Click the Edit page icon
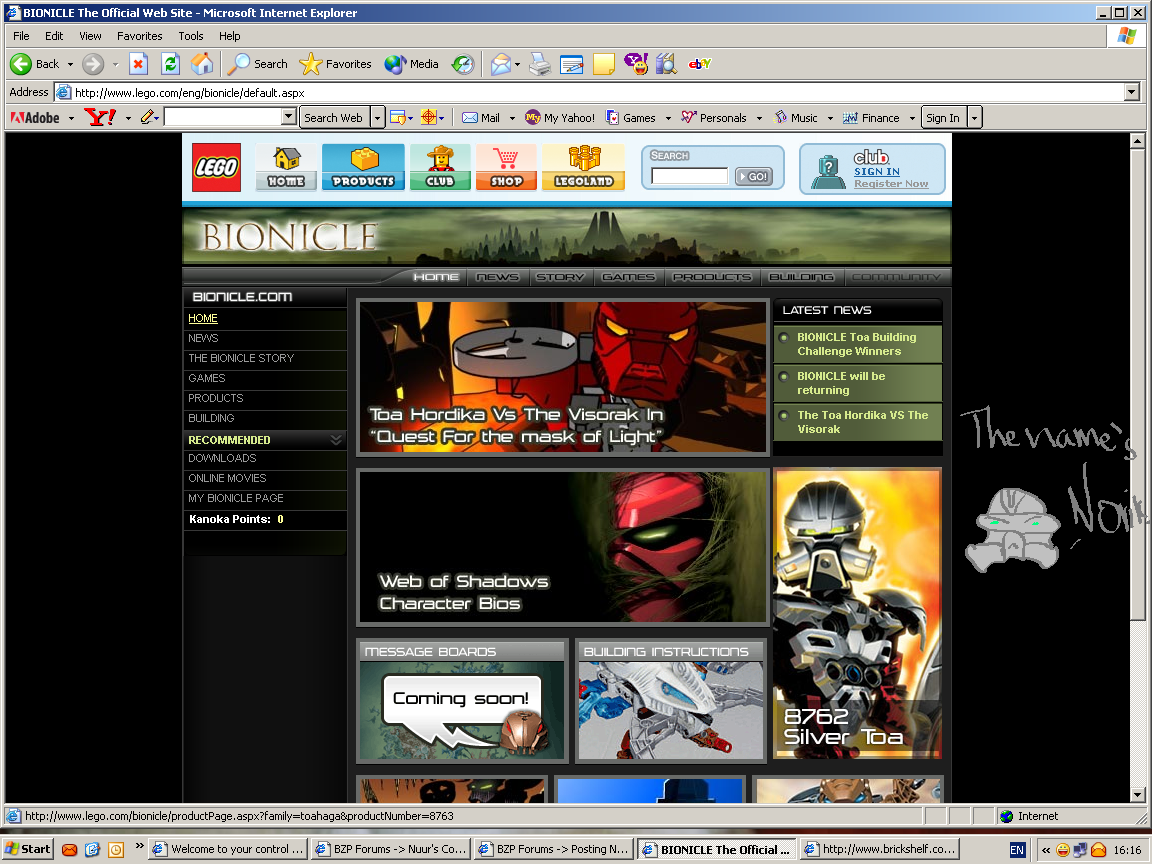Image resolution: width=1152 pixels, height=864 pixels. 572,64
